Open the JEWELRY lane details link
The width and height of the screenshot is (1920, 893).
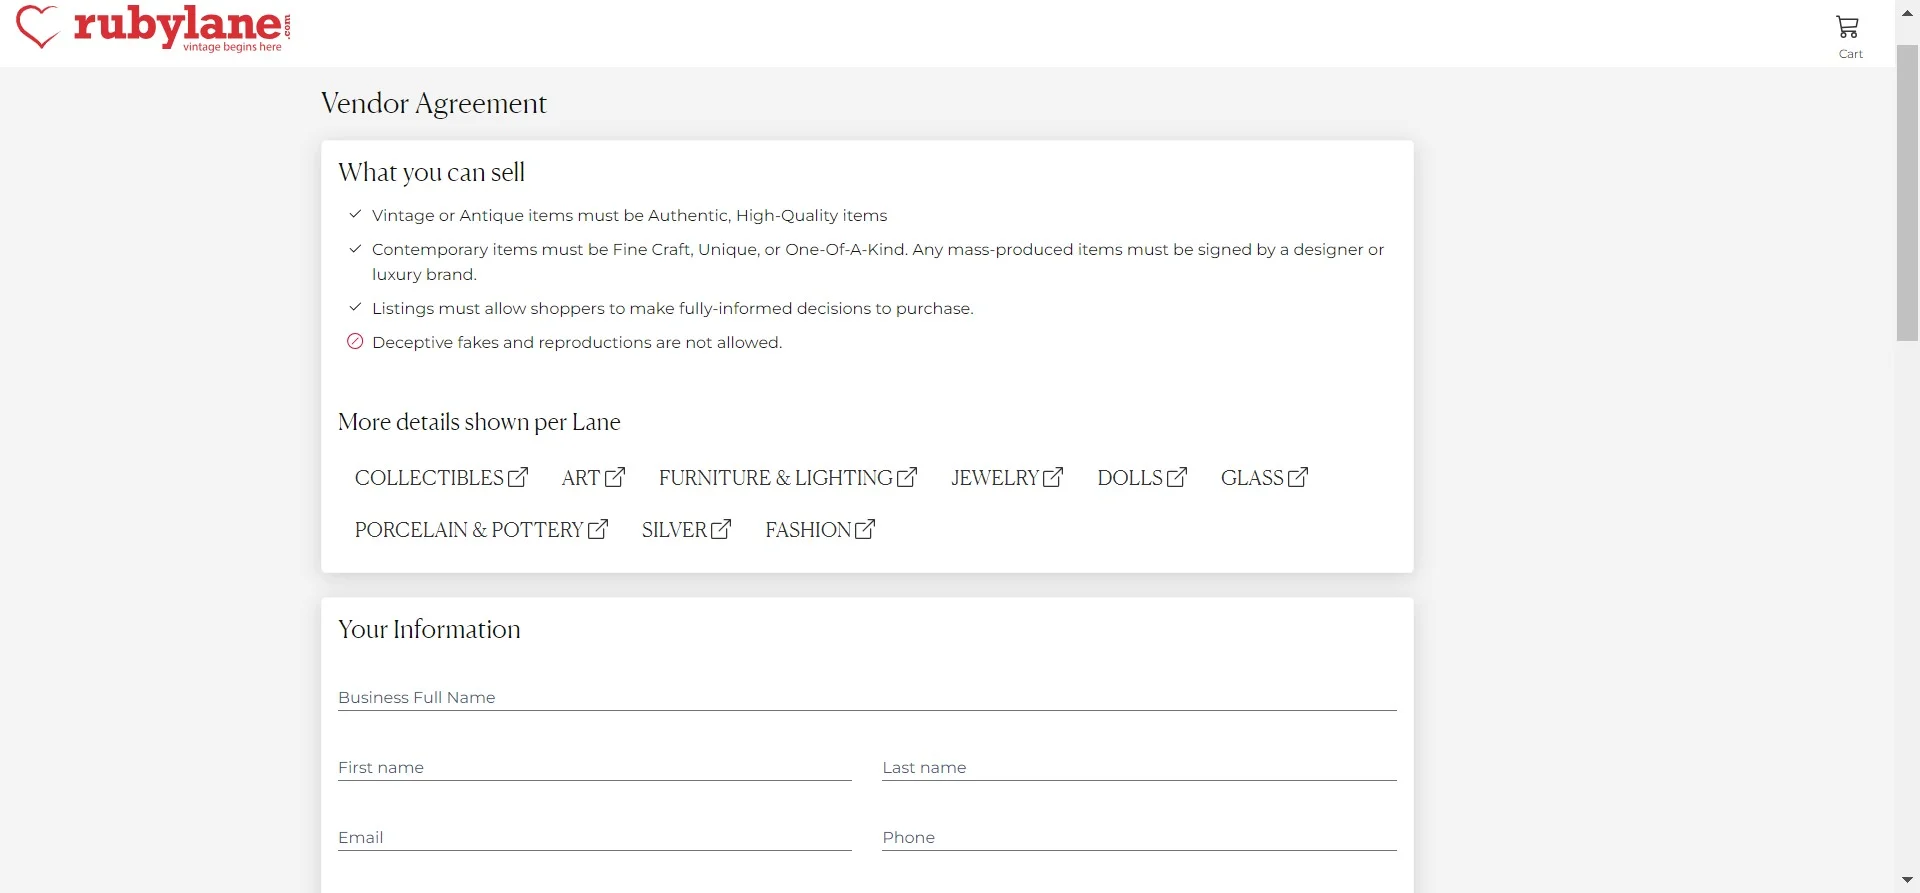pos(1007,478)
